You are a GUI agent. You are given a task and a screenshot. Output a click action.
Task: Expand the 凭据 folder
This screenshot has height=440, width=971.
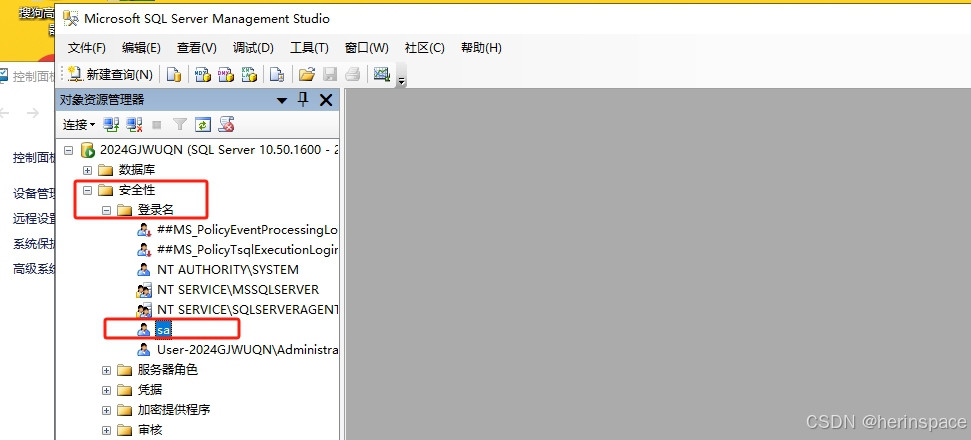click(x=107, y=390)
